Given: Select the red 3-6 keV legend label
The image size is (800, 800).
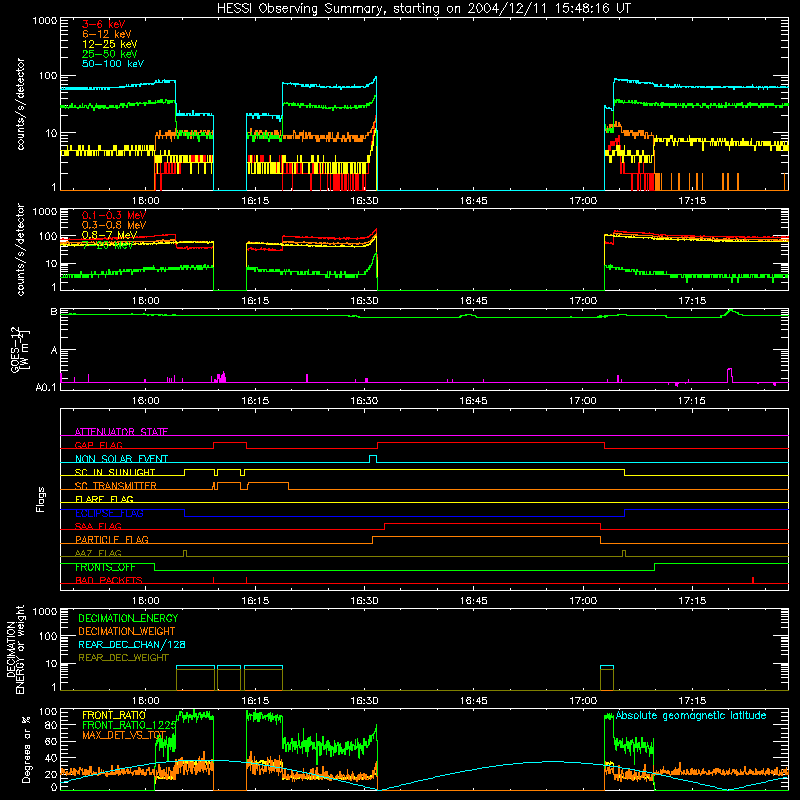Looking at the screenshot, I should [103, 24].
